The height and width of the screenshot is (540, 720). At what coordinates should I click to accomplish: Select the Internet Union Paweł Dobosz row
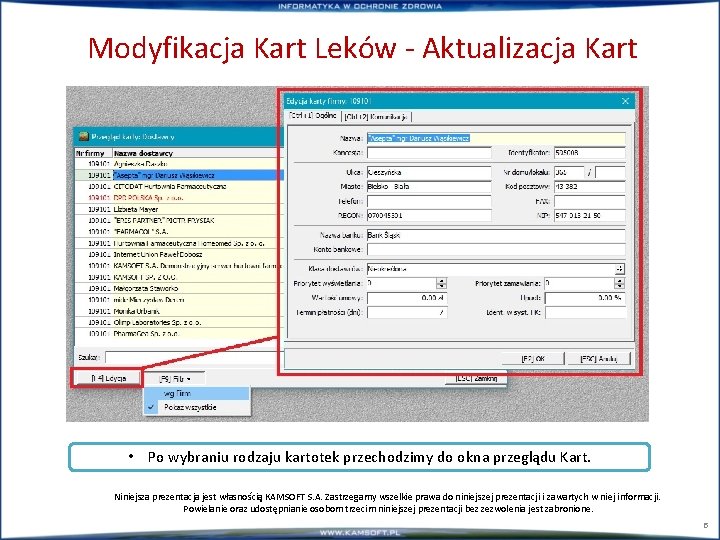click(x=179, y=254)
